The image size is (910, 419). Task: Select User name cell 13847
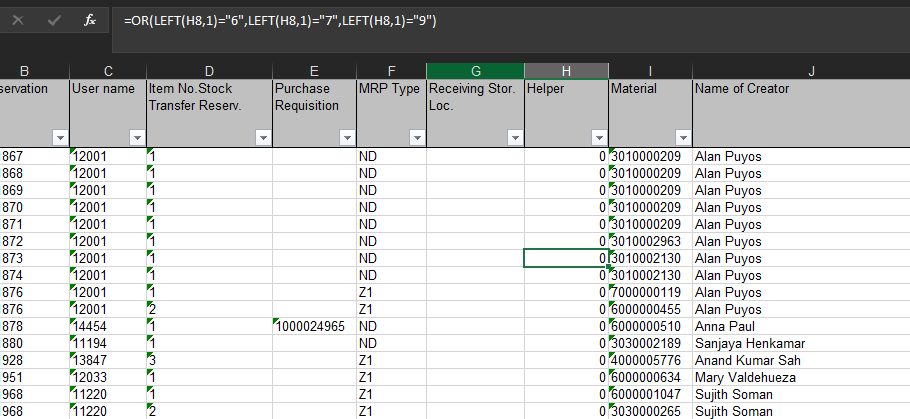pos(108,360)
